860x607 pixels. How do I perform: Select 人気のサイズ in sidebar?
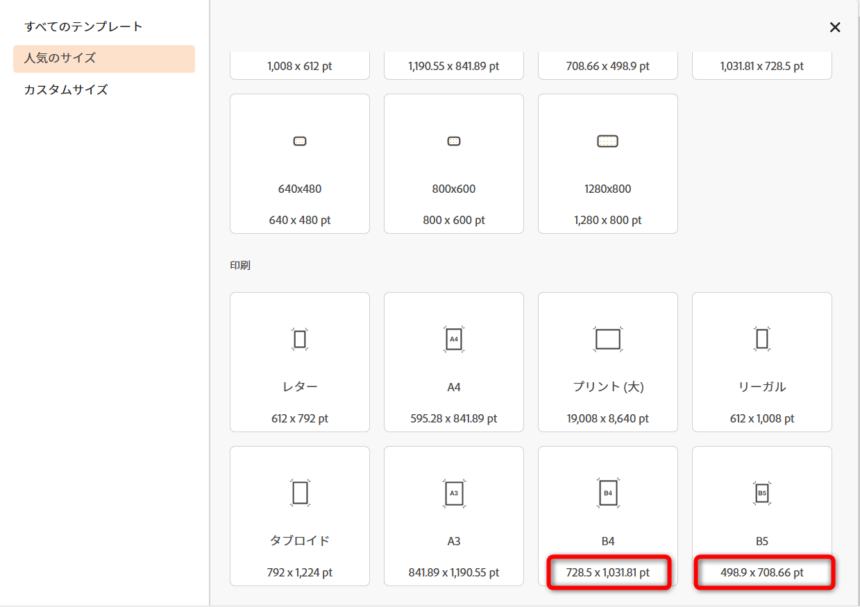(60, 58)
